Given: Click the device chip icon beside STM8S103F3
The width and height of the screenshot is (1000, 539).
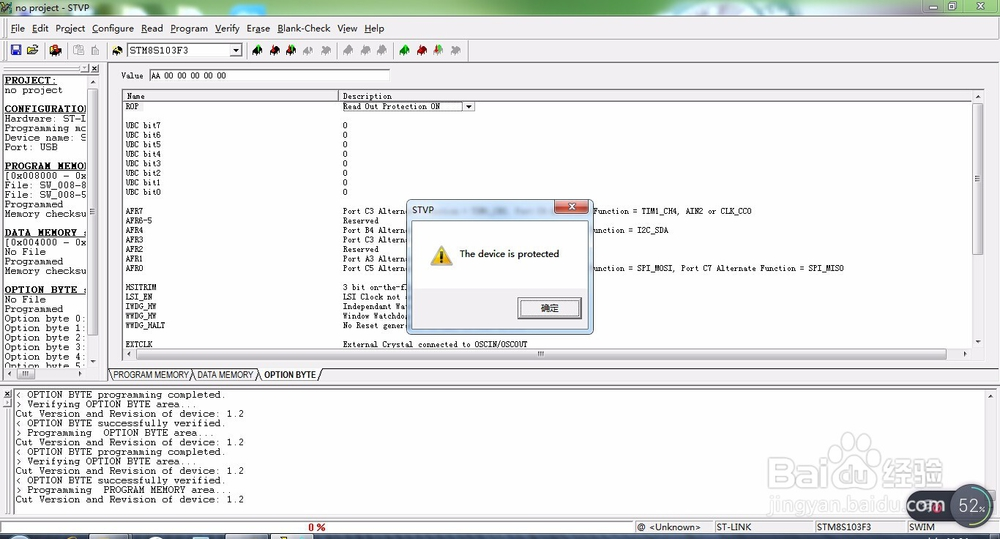Looking at the screenshot, I should click(x=117, y=50).
